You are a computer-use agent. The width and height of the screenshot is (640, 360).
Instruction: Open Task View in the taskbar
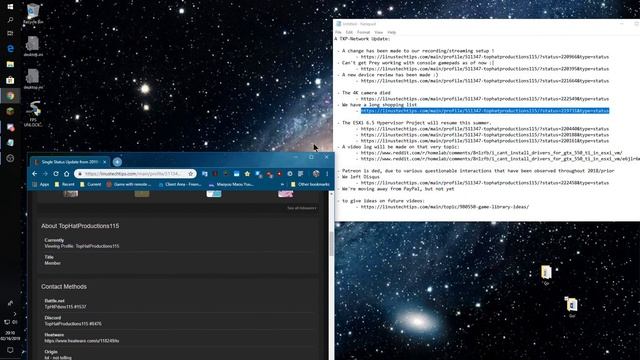tap(10, 33)
